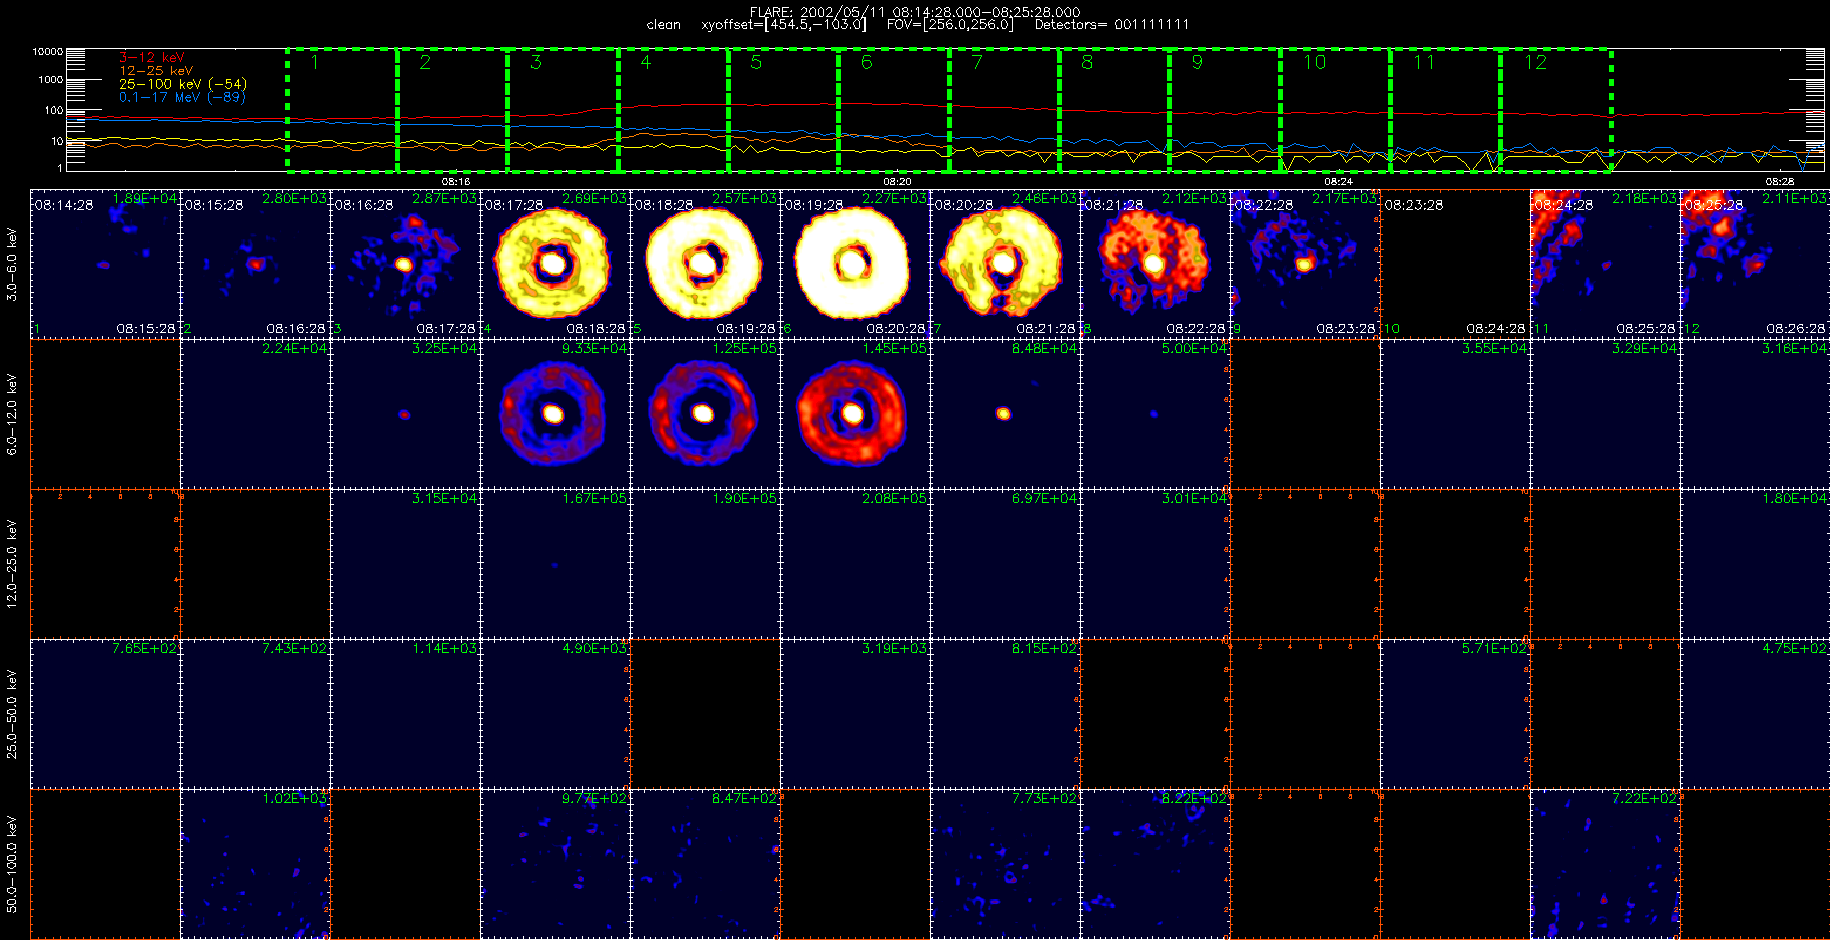This screenshot has width=1830, height=940.
Task: Open 50-100 keV image labeled 8.47E+02
Action: click(x=706, y=864)
